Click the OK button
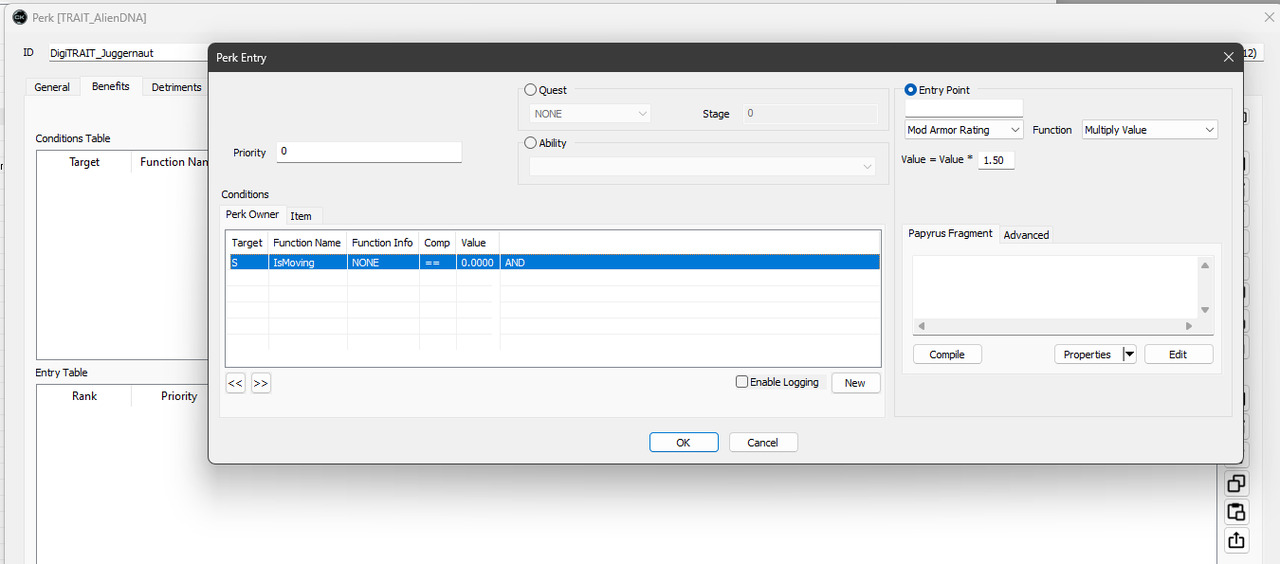The width and height of the screenshot is (1280, 564). 683,443
